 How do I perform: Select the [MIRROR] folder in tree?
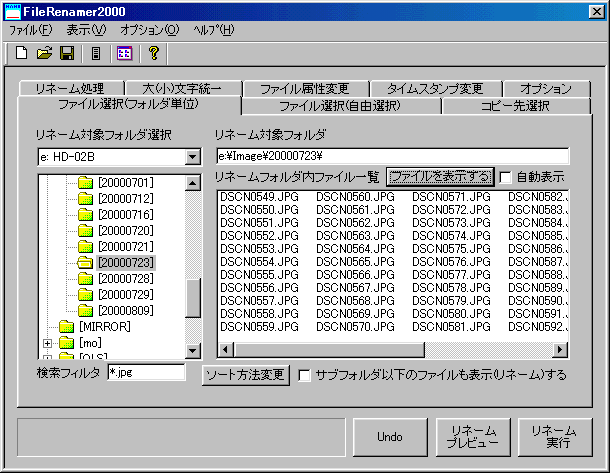(x=105, y=326)
